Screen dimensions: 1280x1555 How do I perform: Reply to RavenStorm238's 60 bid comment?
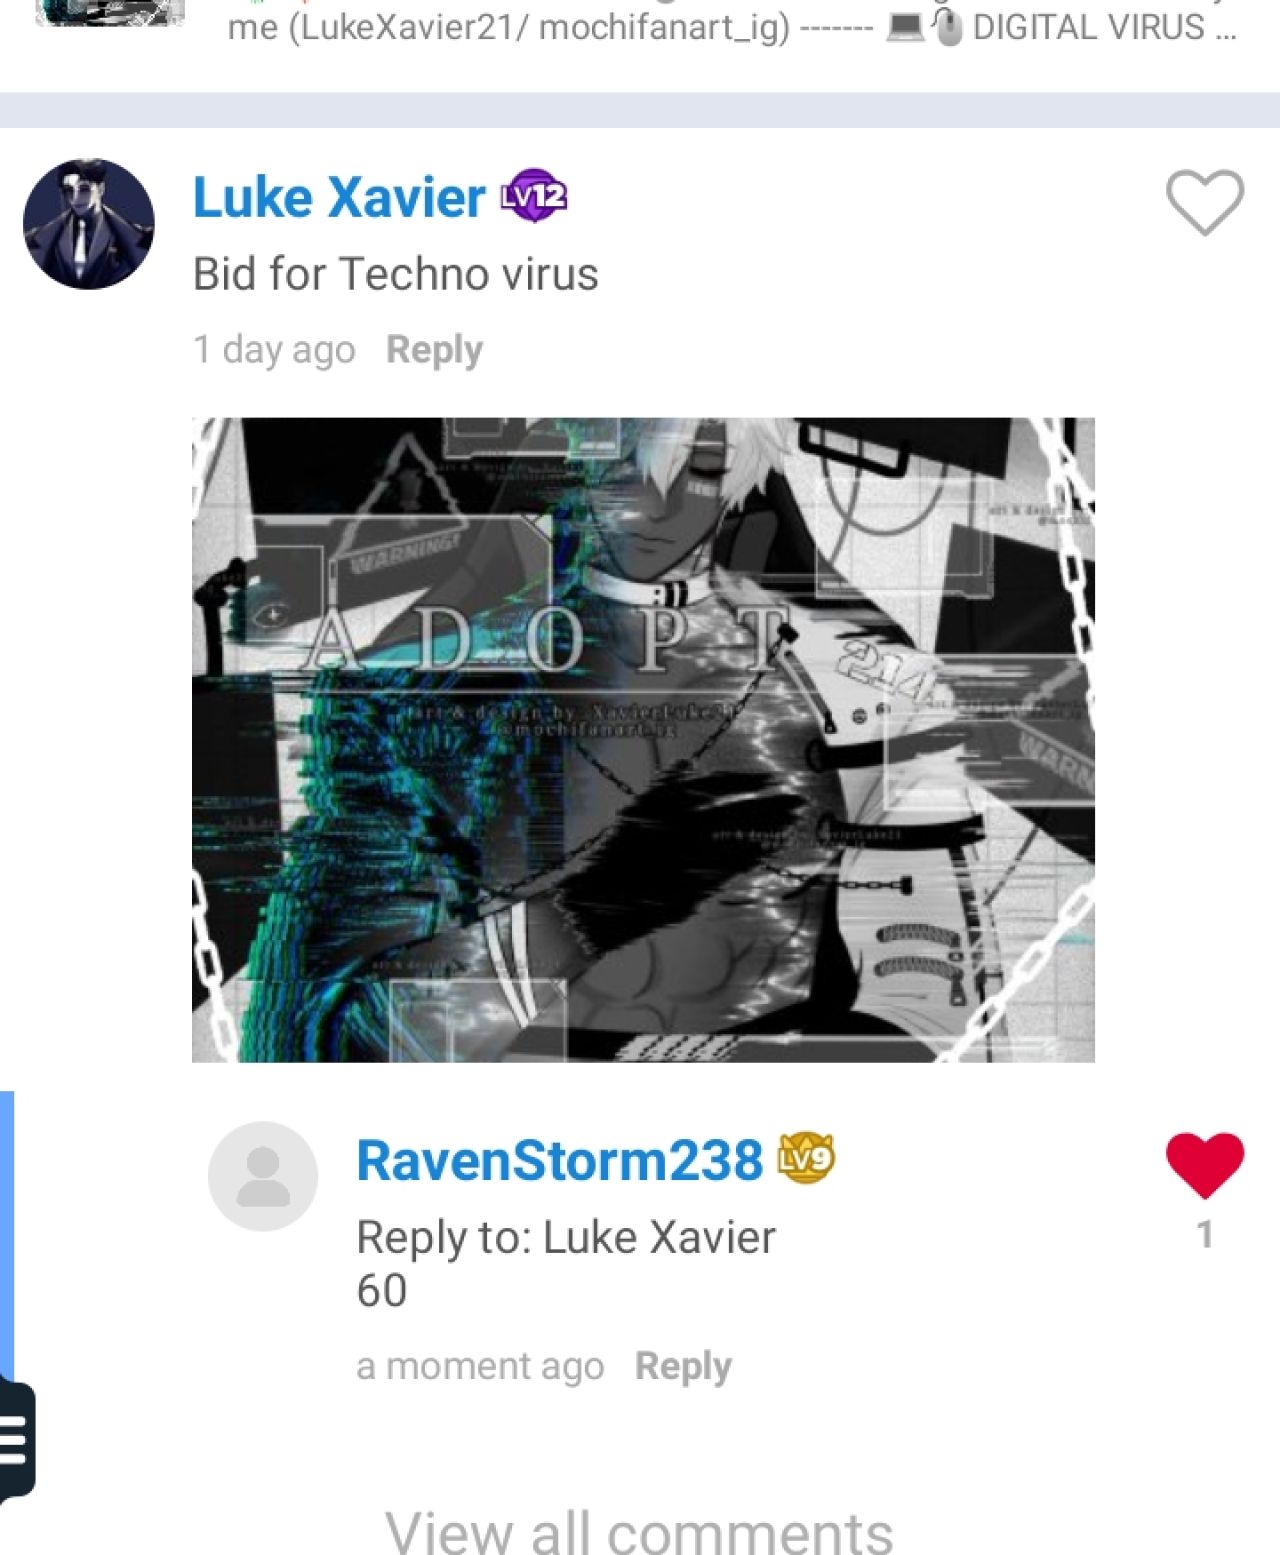683,1366
